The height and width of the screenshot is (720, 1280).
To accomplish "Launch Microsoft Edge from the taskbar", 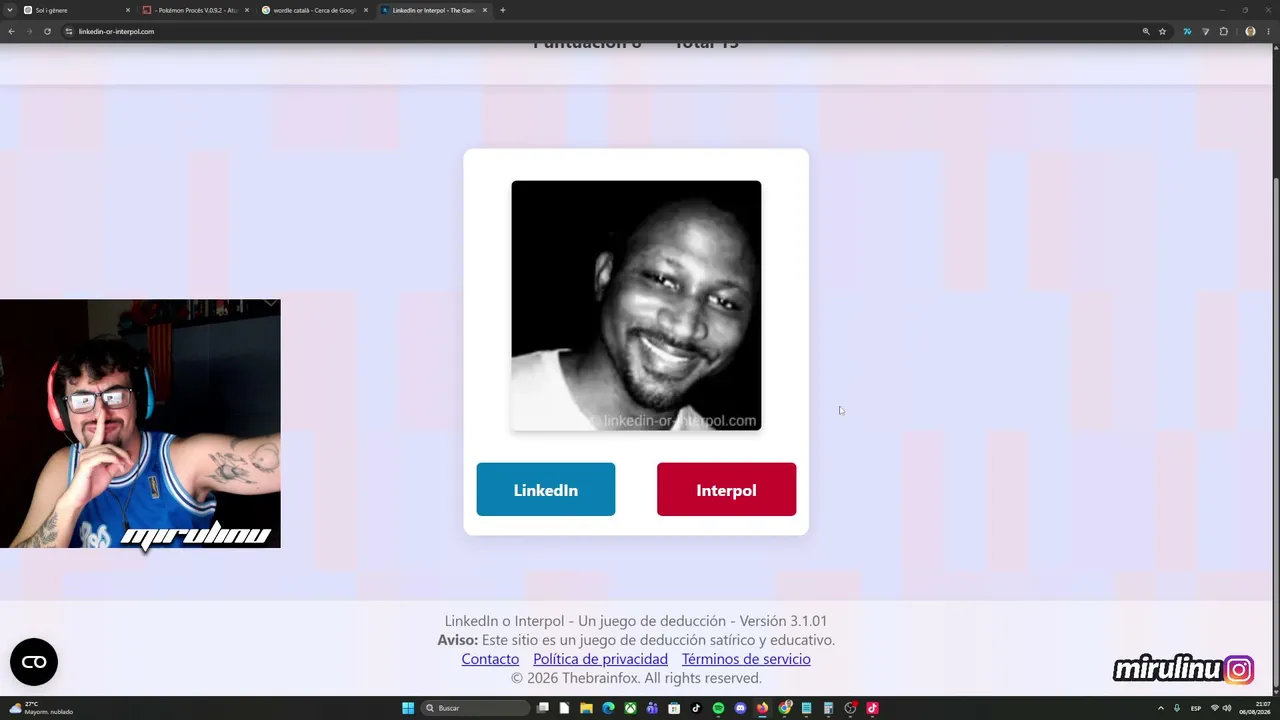I will pyautogui.click(x=608, y=708).
